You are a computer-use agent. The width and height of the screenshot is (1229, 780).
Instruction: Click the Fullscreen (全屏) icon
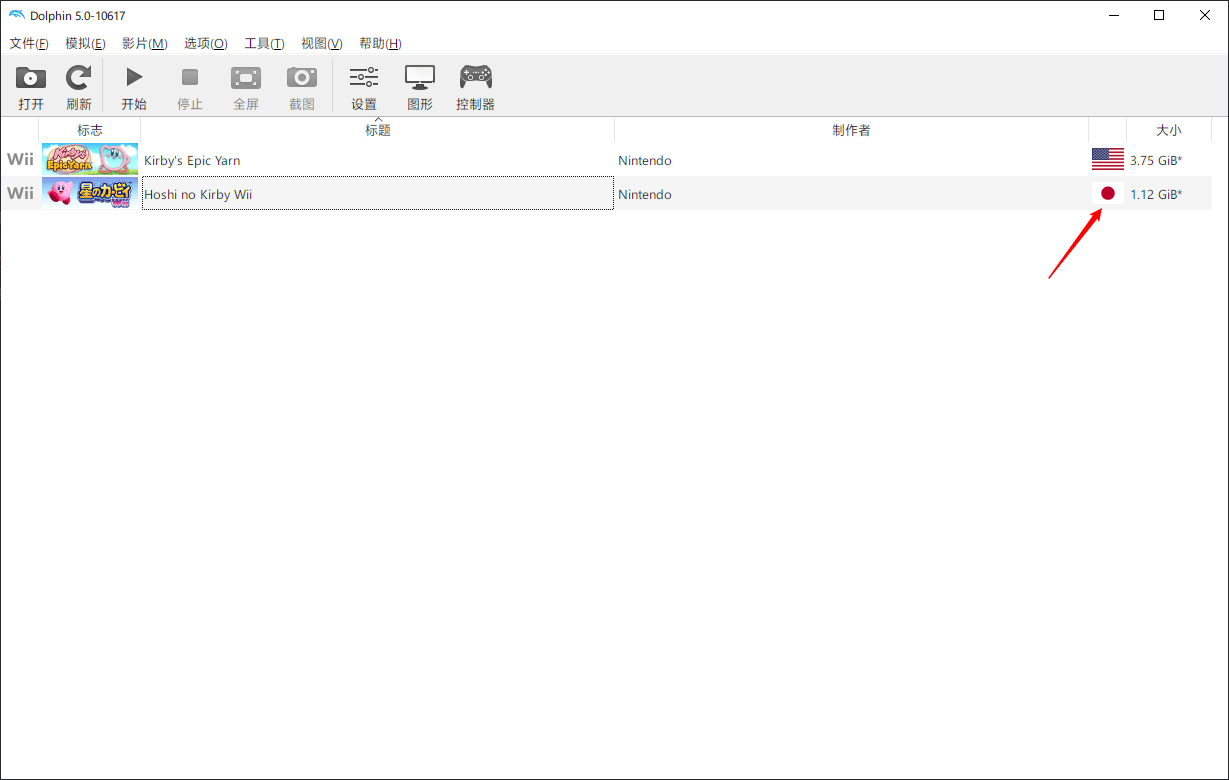245,78
